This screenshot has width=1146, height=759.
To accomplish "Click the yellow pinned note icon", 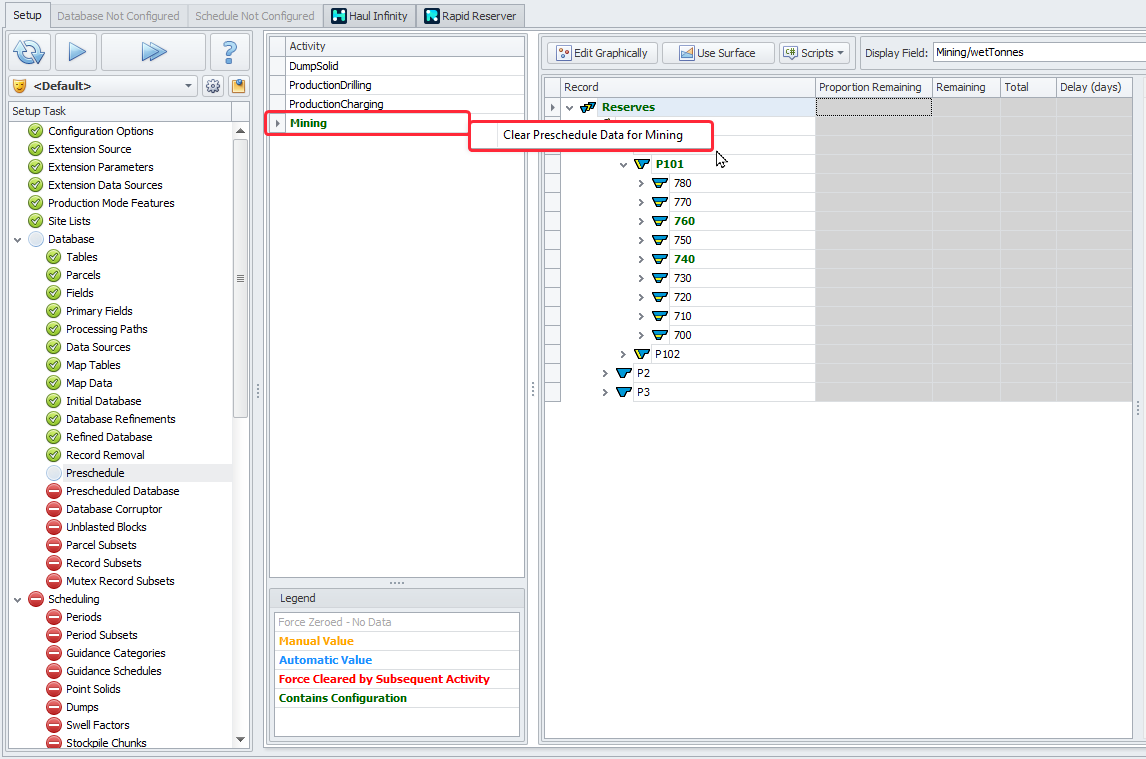I will tap(238, 86).
